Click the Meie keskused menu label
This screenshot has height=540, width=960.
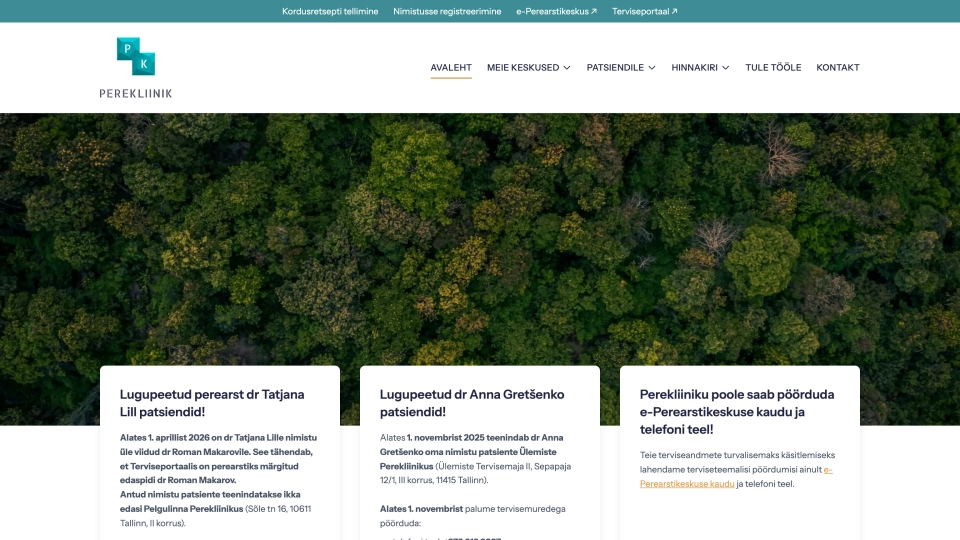click(x=522, y=68)
